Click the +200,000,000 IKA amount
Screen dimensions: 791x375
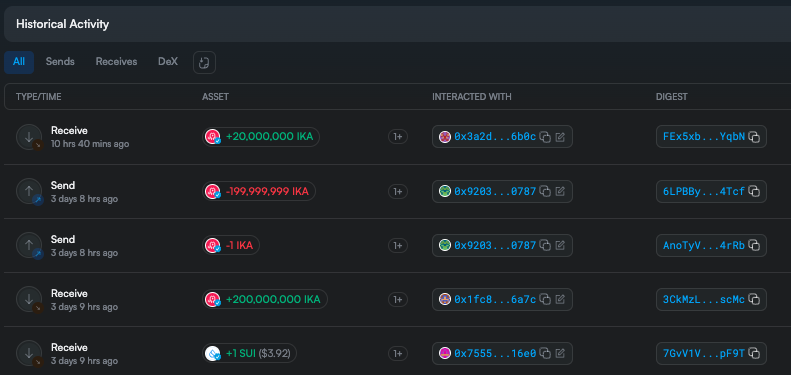click(x=273, y=299)
